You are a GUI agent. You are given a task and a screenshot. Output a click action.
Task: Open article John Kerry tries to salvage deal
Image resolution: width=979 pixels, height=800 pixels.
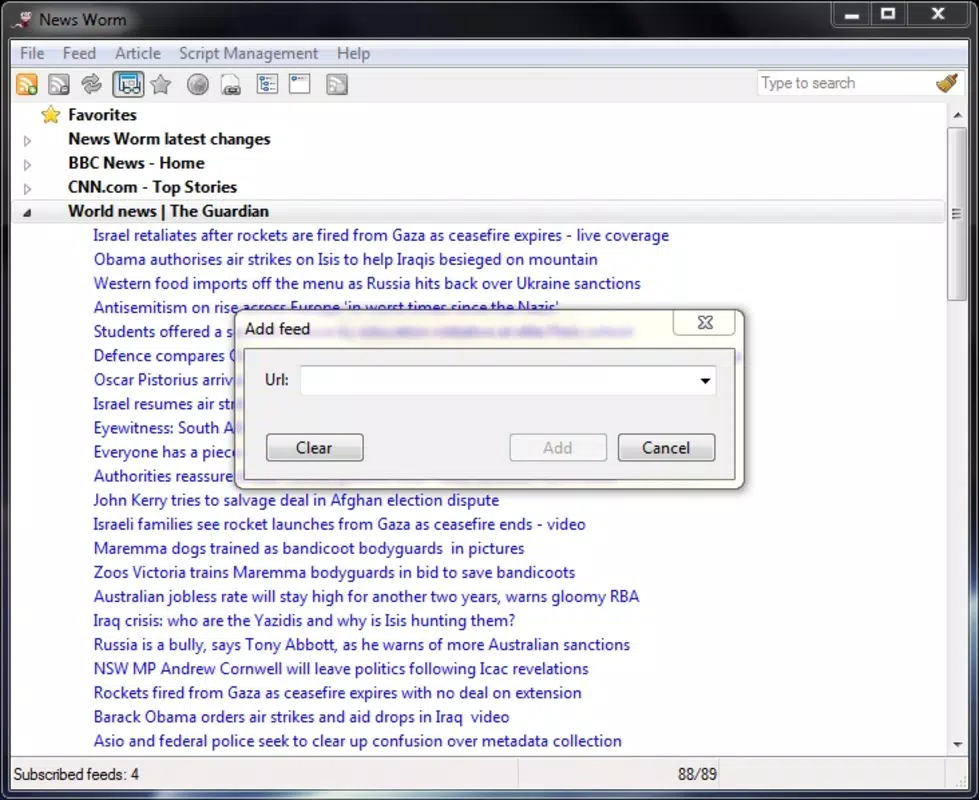click(x=296, y=500)
